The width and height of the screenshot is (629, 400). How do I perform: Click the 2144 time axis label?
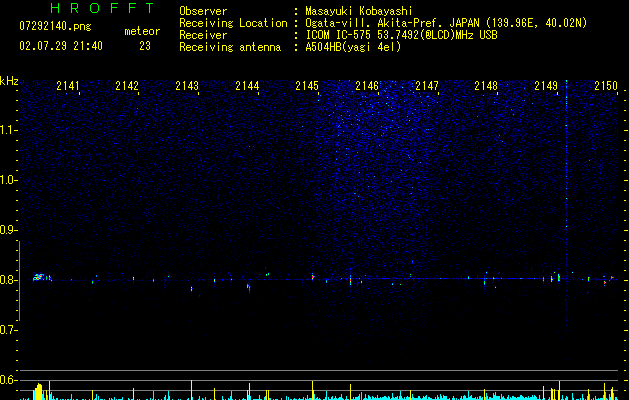pyautogui.click(x=247, y=86)
